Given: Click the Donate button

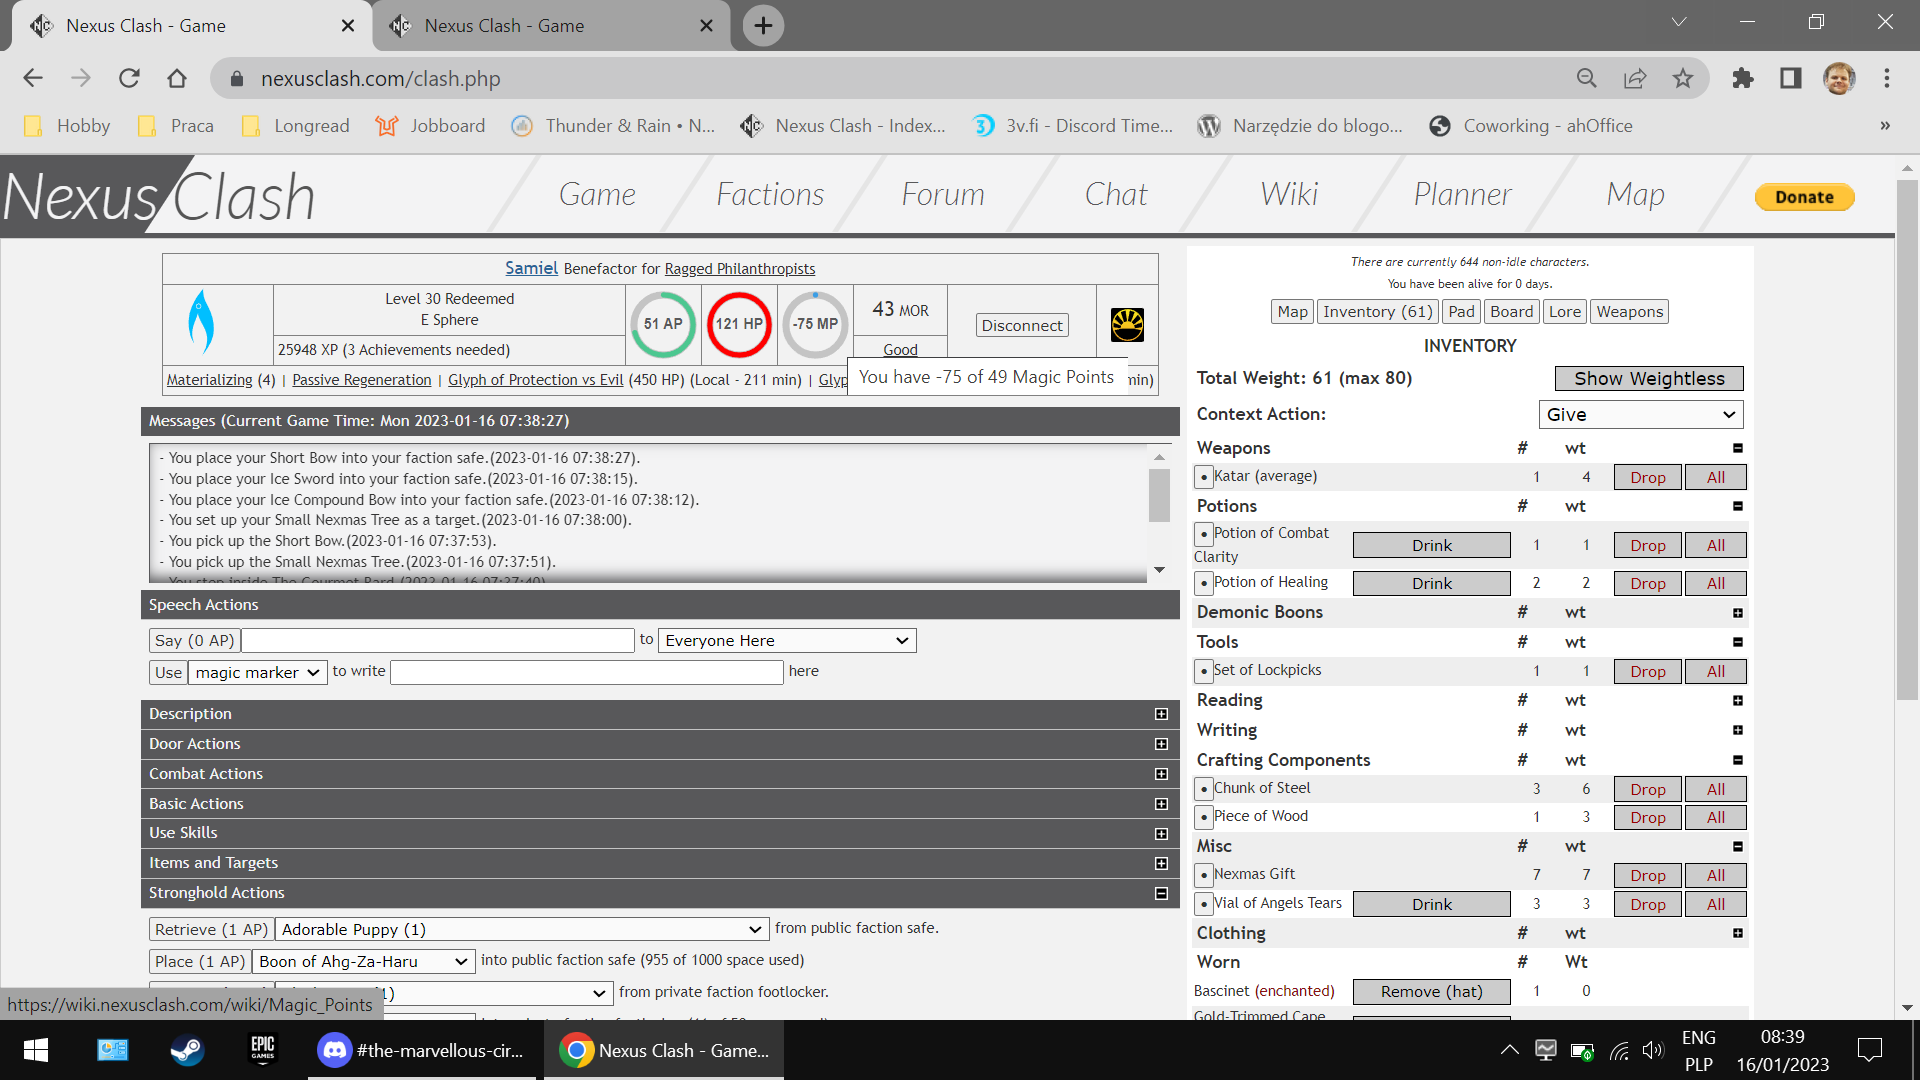Looking at the screenshot, I should tap(1804, 197).
